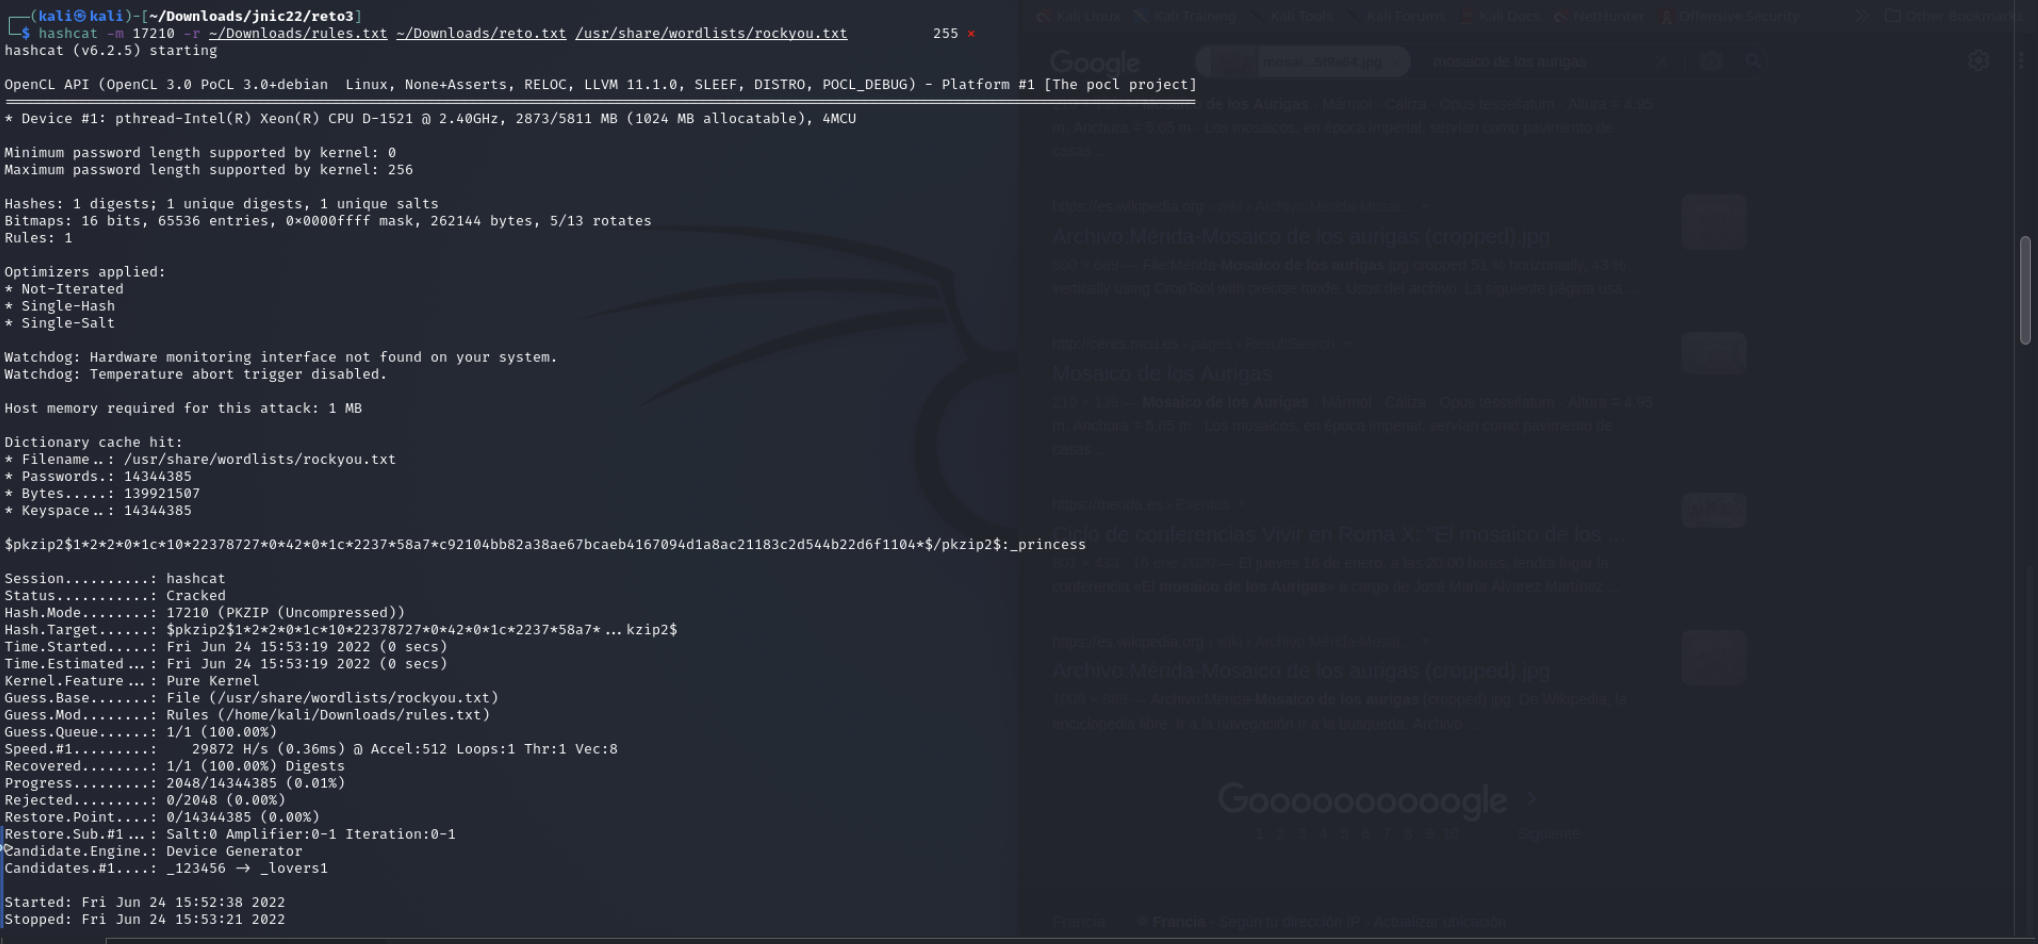Click the 'Status...........: Cracked' line
The width and height of the screenshot is (2038, 944).
tap(115, 596)
